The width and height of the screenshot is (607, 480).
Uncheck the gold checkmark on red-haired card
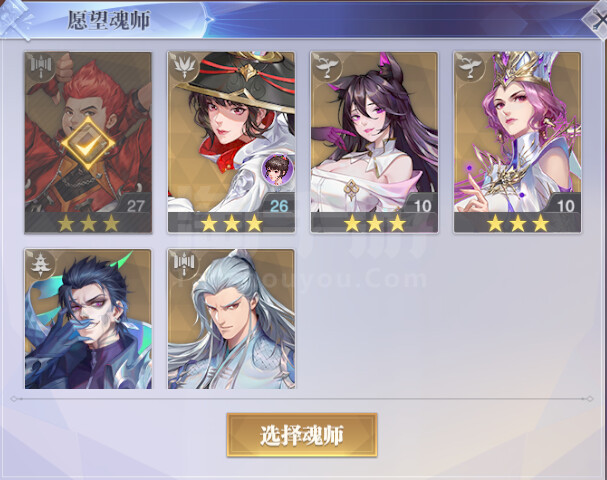click(x=88, y=143)
